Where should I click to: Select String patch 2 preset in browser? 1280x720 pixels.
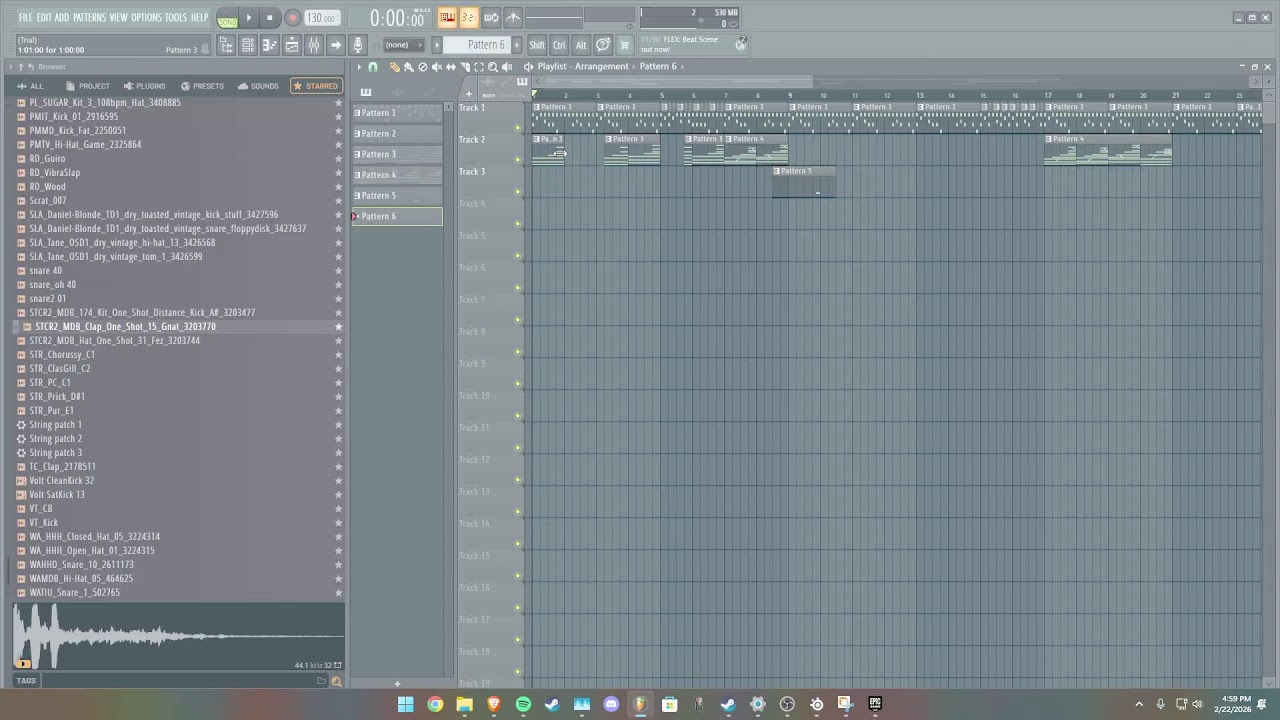click(x=56, y=439)
